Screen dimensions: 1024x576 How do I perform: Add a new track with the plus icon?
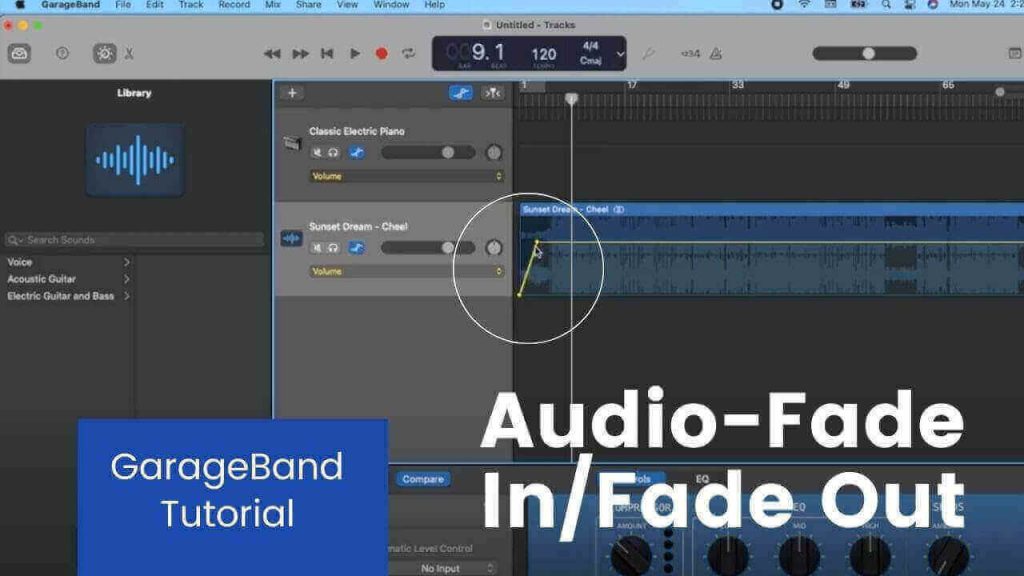(x=292, y=91)
